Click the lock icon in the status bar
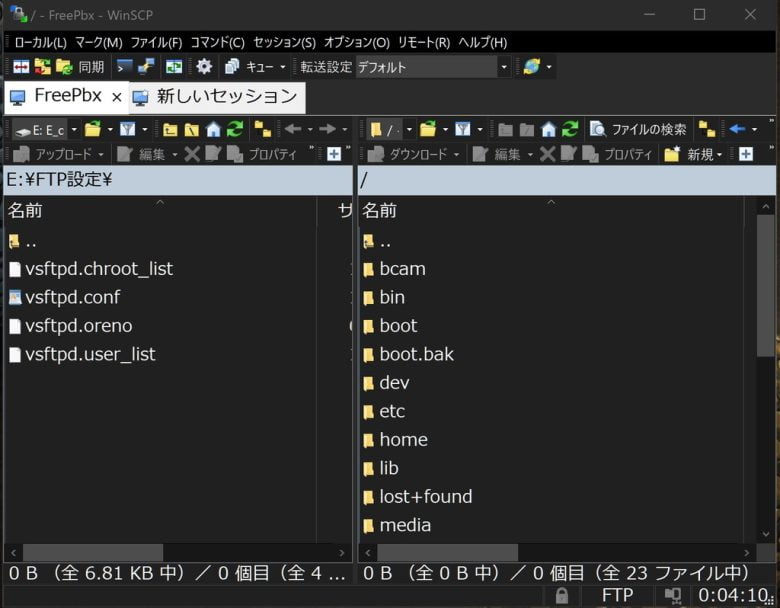This screenshot has width=780, height=608. (562, 595)
